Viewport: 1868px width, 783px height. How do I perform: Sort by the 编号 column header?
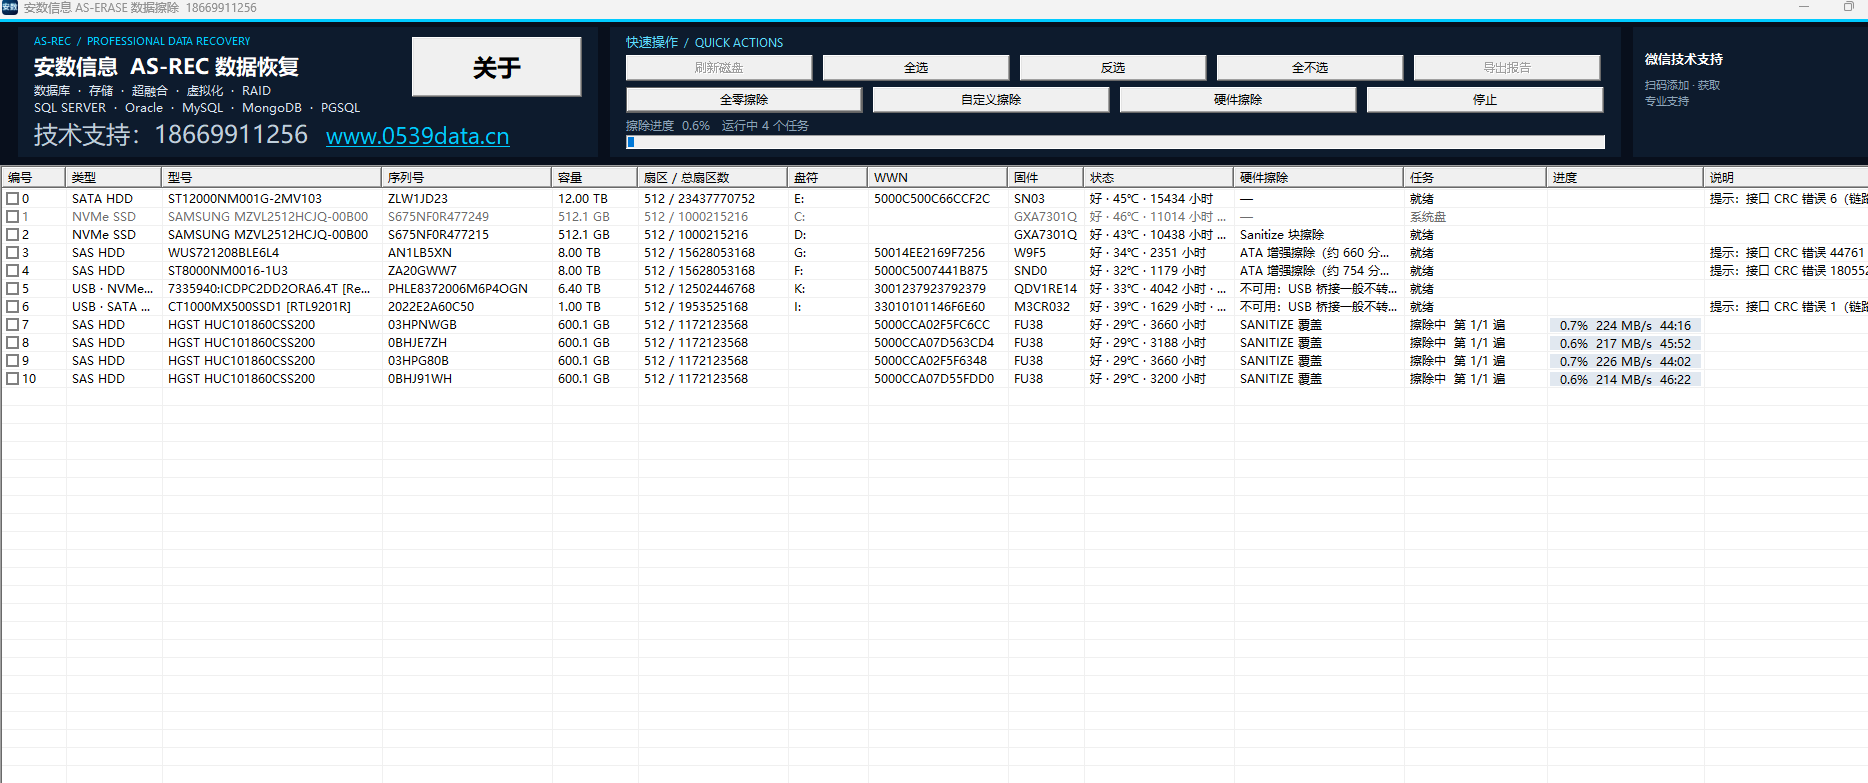(x=33, y=177)
